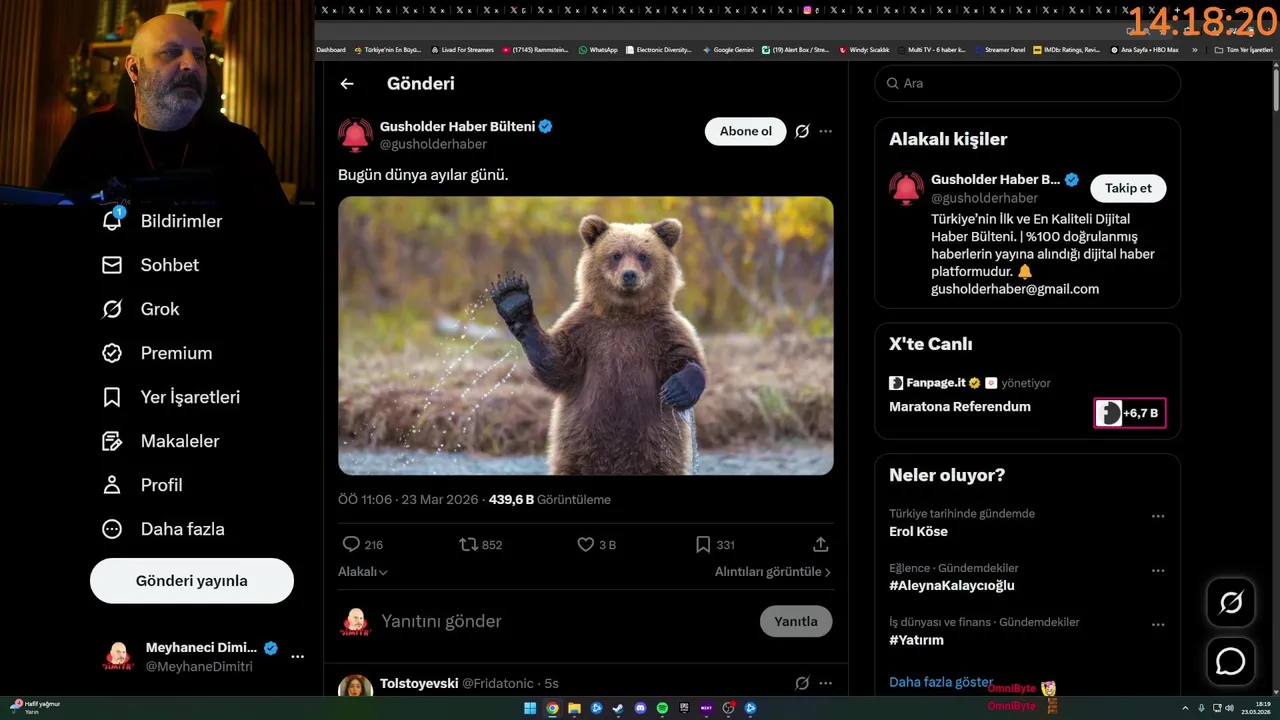
Task: Show hidden system tray icons
Action: (x=1185, y=708)
